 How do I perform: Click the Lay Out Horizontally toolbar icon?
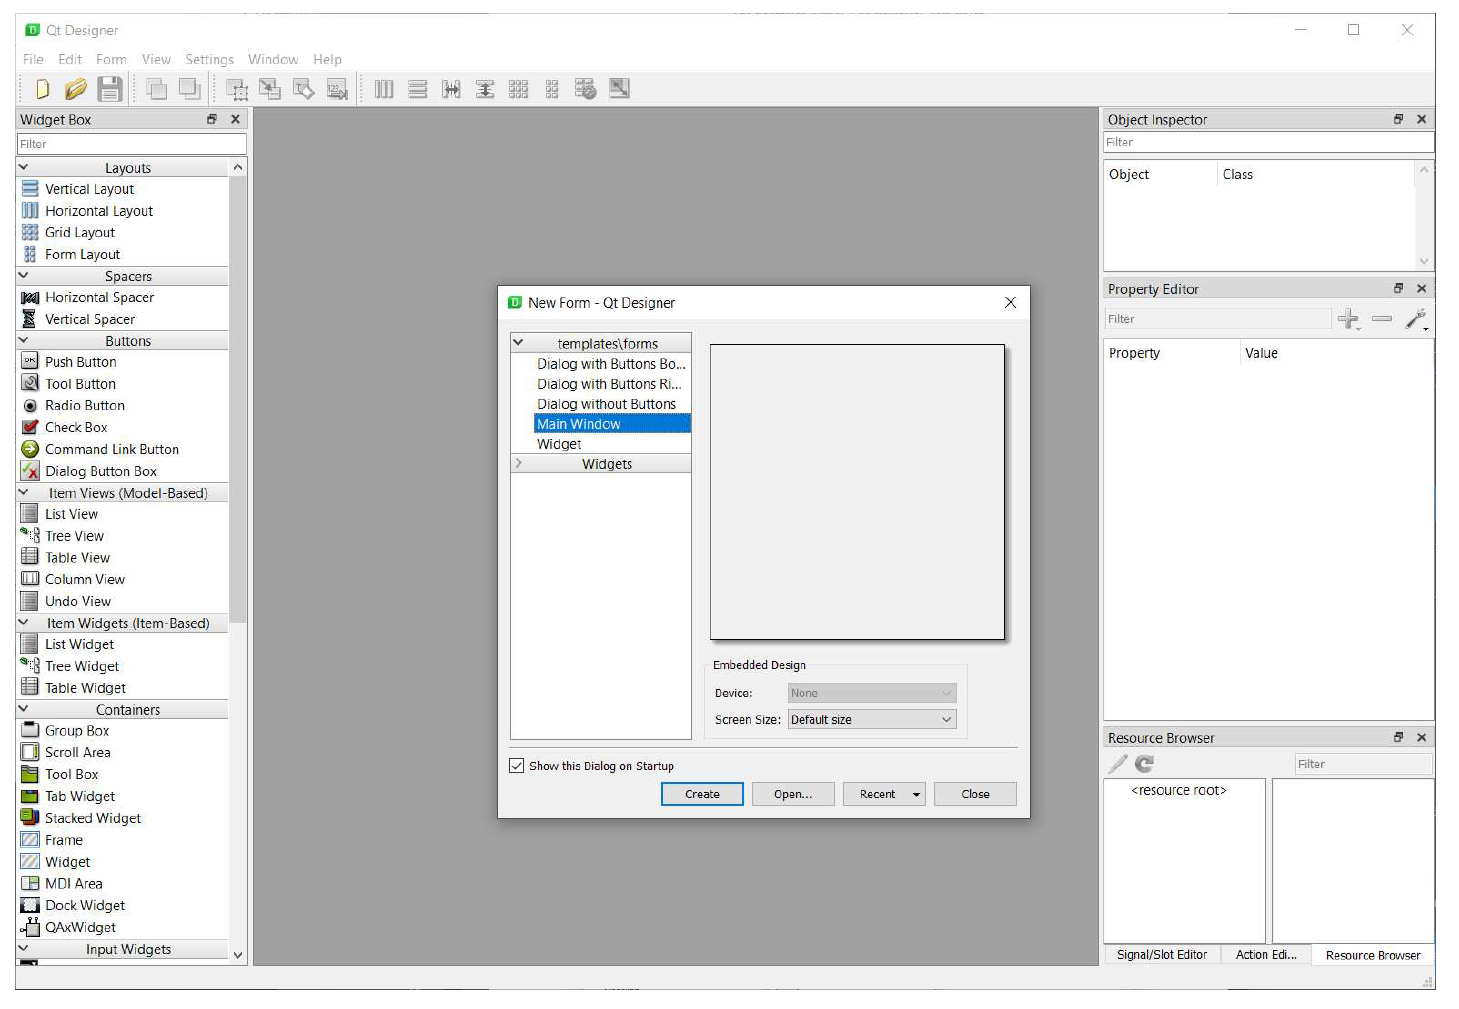pyautogui.click(x=384, y=89)
